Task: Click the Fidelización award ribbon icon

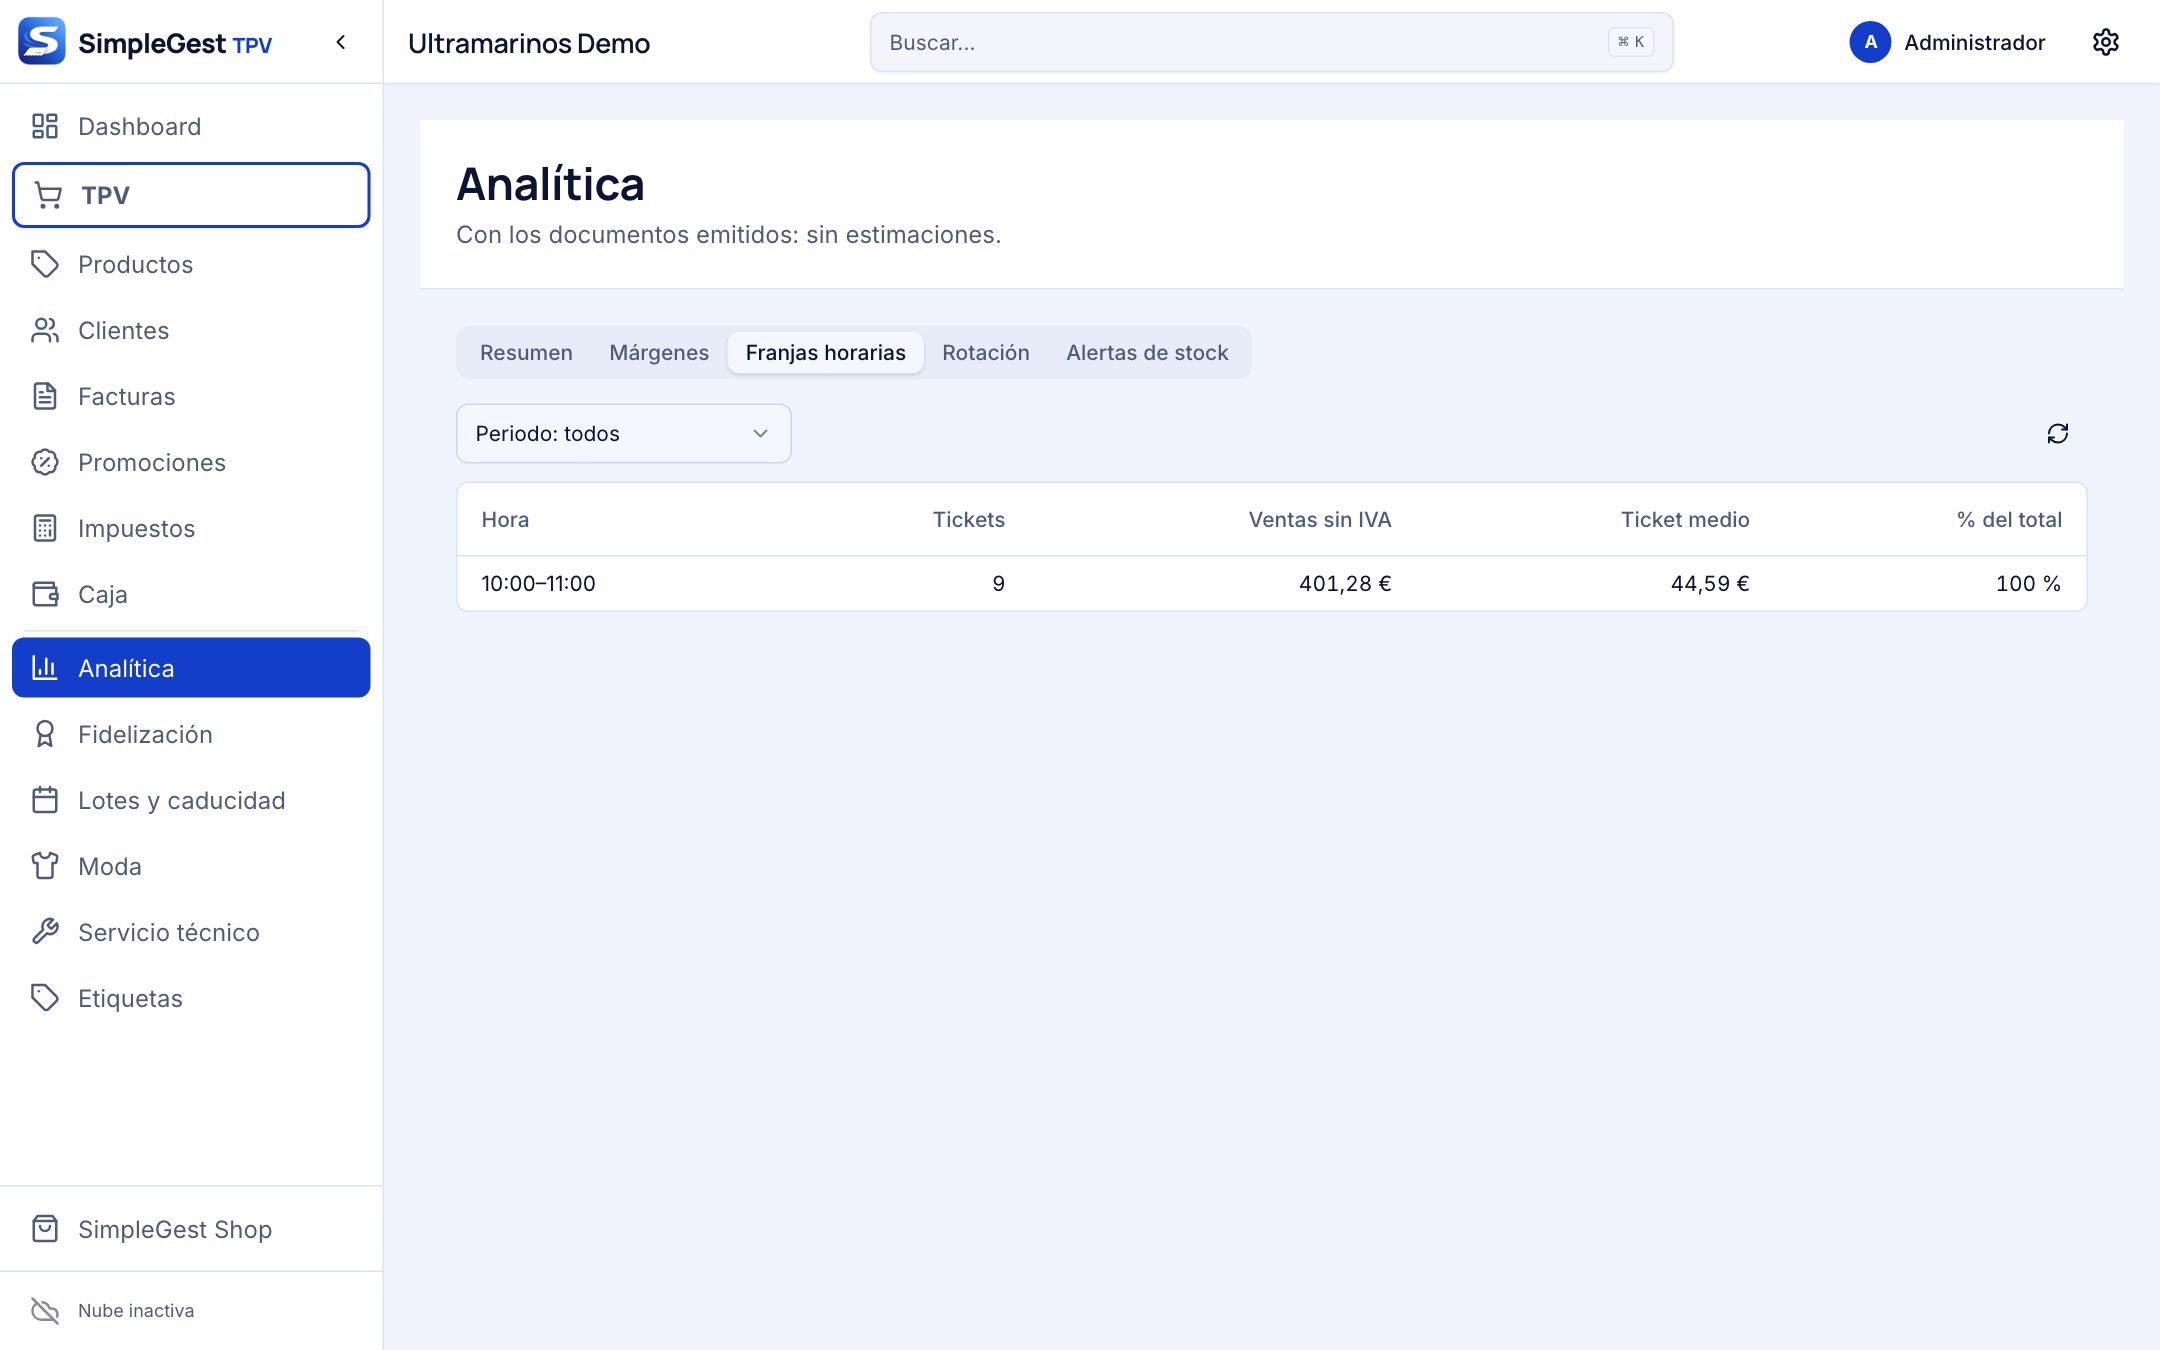Action: pos(45,734)
